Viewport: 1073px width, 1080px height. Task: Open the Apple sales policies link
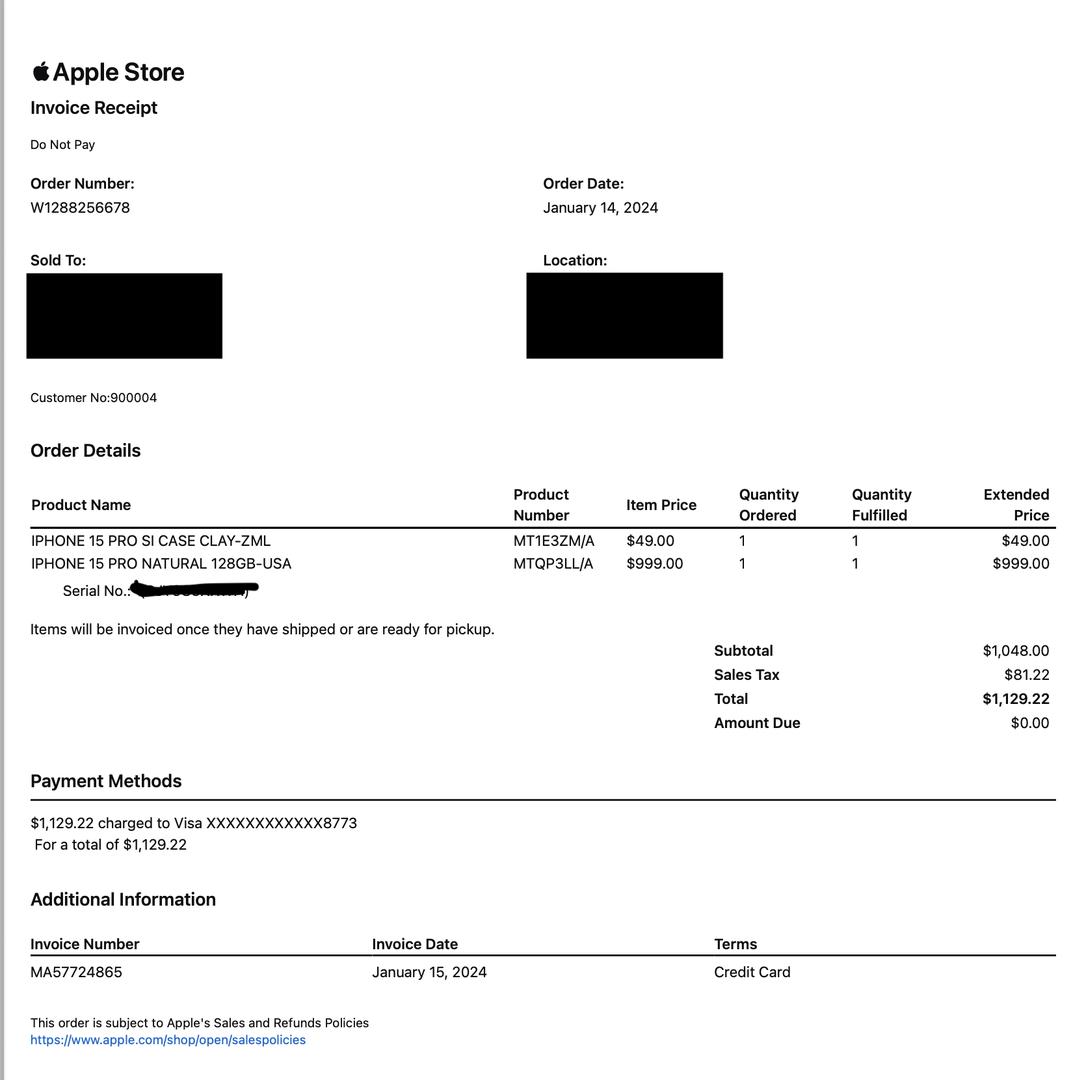168,1039
